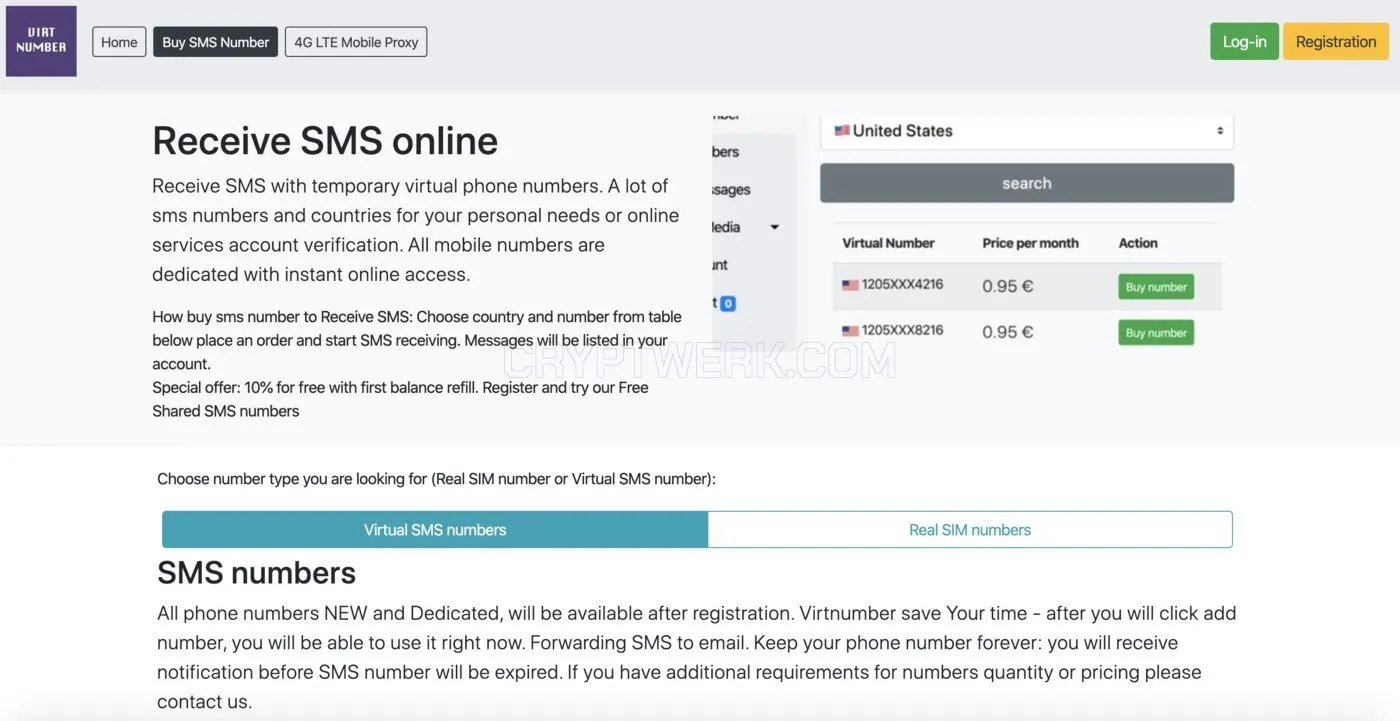The height and width of the screenshot is (721, 1400).
Task: Click the blue 0 badge in sidebar
Action: coord(728,303)
